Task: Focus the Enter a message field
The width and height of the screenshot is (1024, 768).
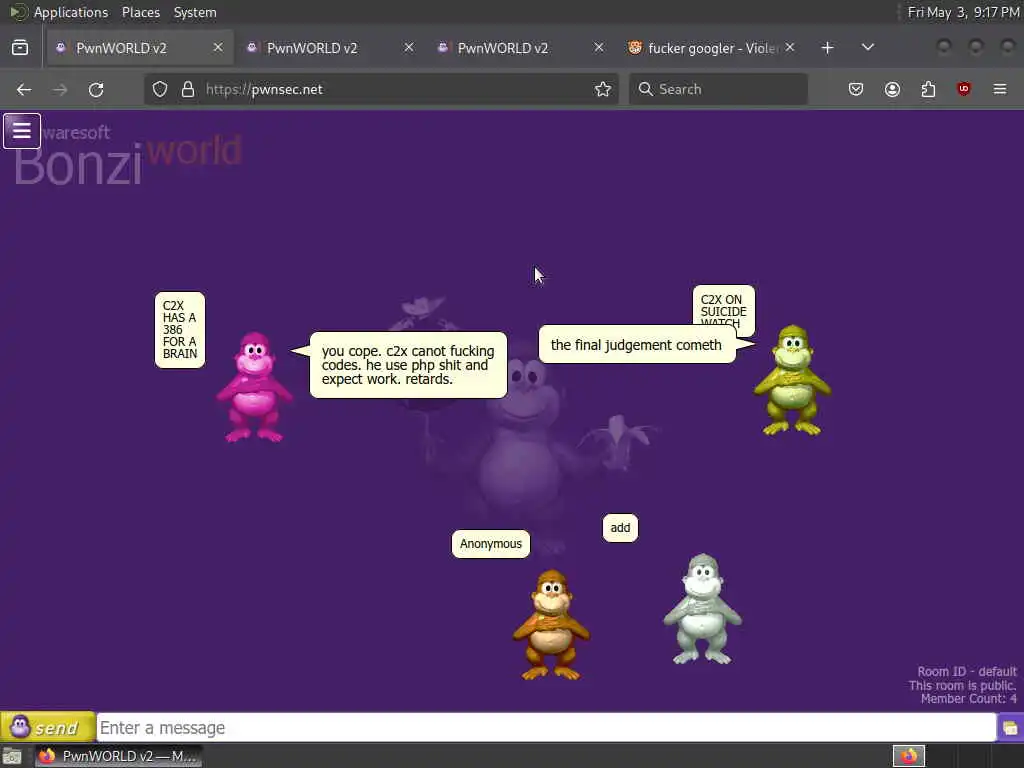Action: tap(546, 728)
